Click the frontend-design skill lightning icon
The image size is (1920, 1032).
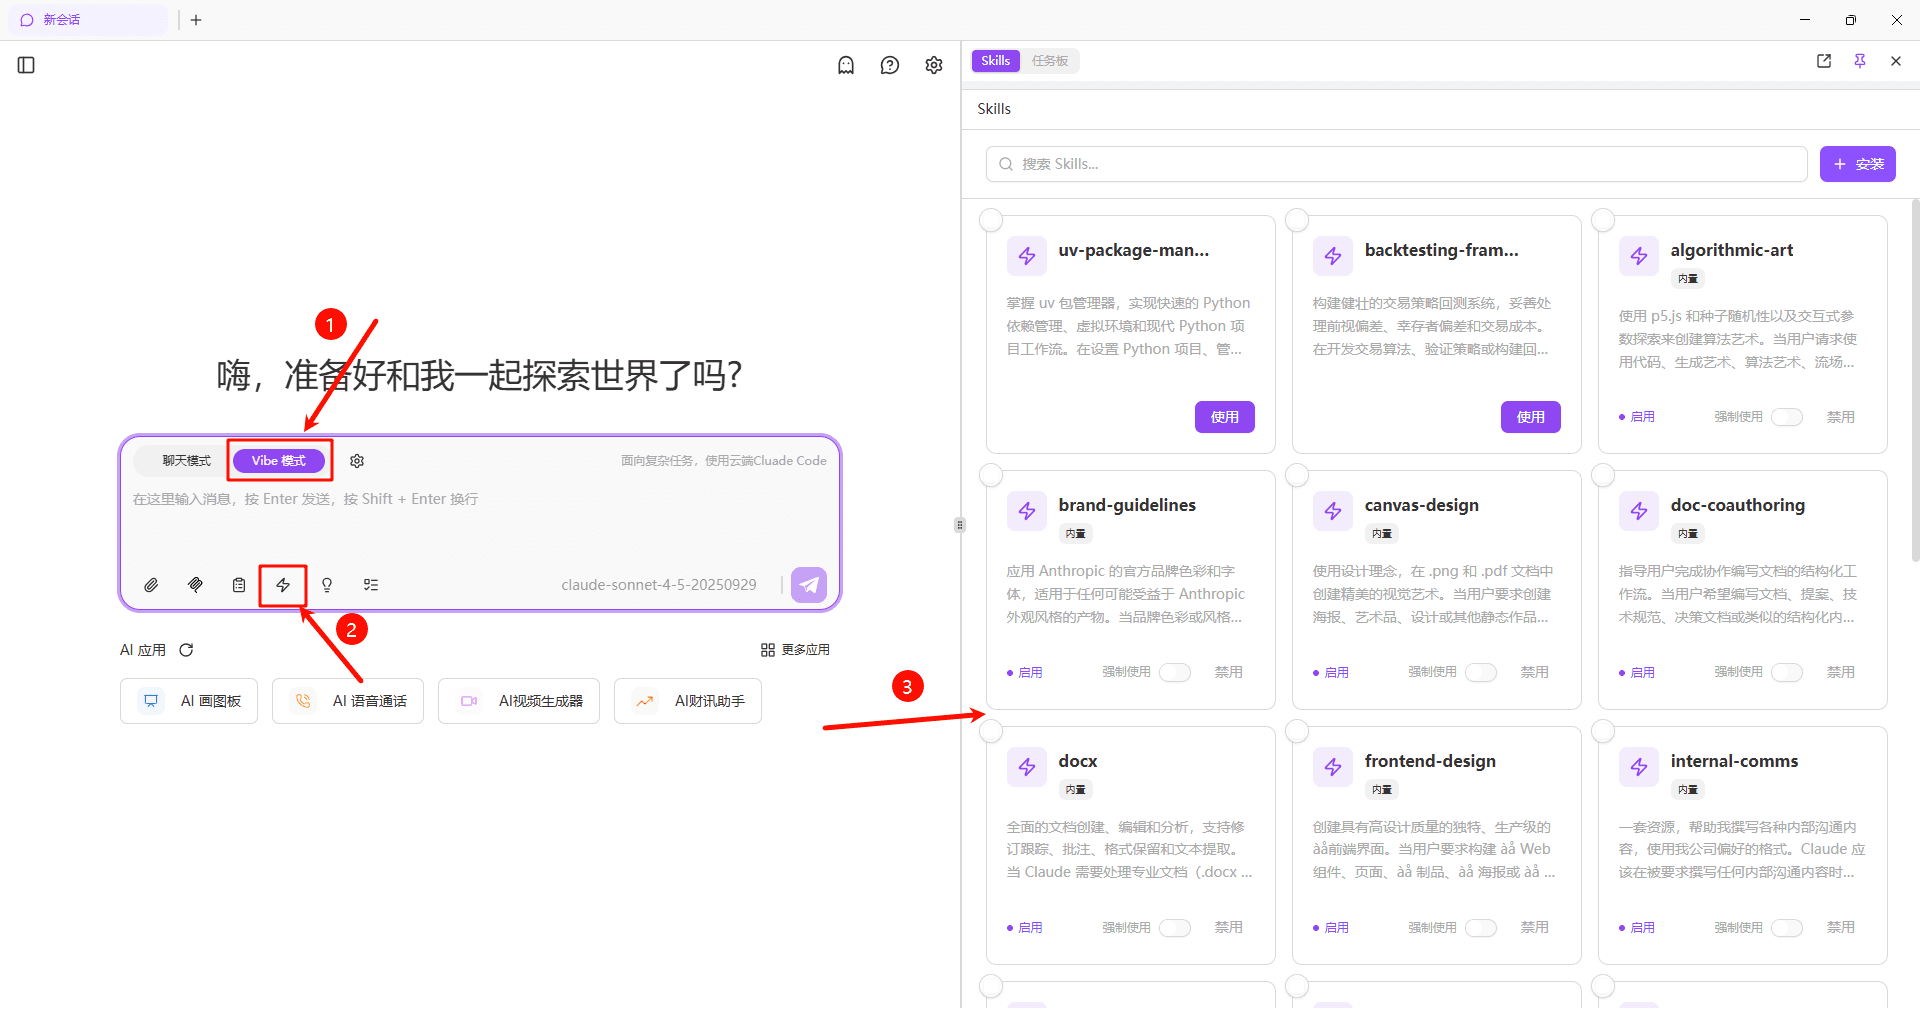(1333, 767)
